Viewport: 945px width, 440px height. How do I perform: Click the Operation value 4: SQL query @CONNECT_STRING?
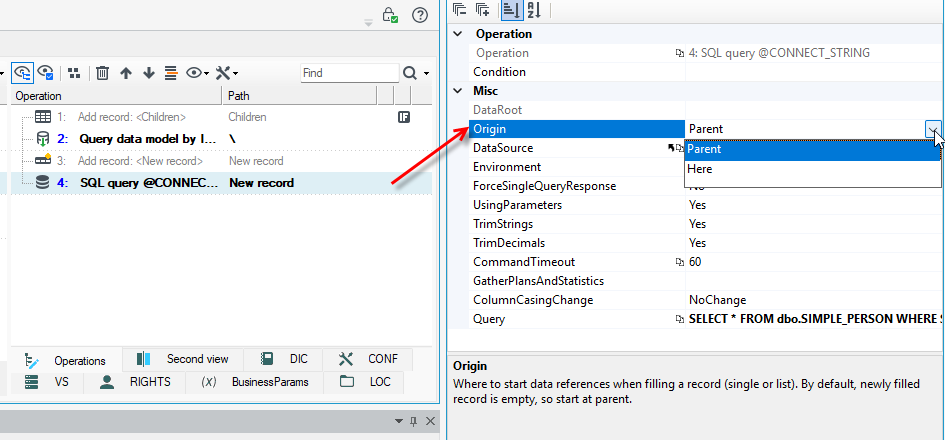[x=779, y=53]
